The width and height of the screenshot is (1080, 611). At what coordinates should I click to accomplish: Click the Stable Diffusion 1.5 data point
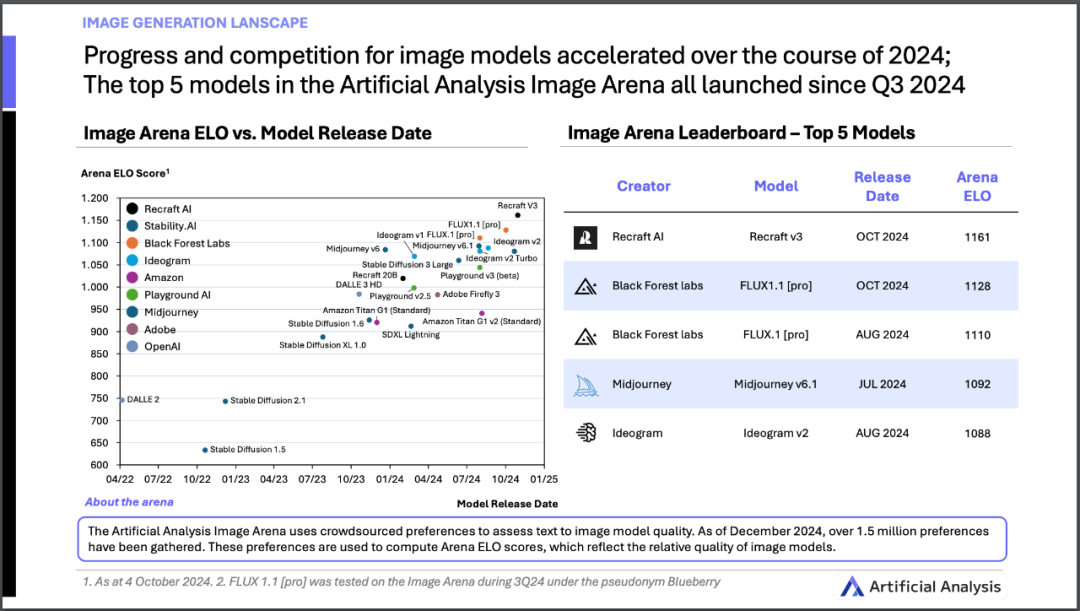coord(205,451)
